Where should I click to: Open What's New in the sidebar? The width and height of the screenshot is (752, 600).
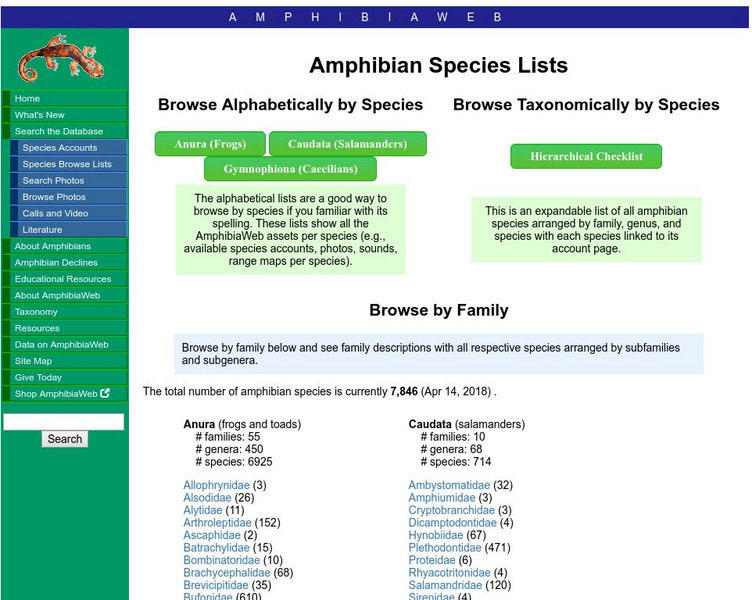coord(65,115)
